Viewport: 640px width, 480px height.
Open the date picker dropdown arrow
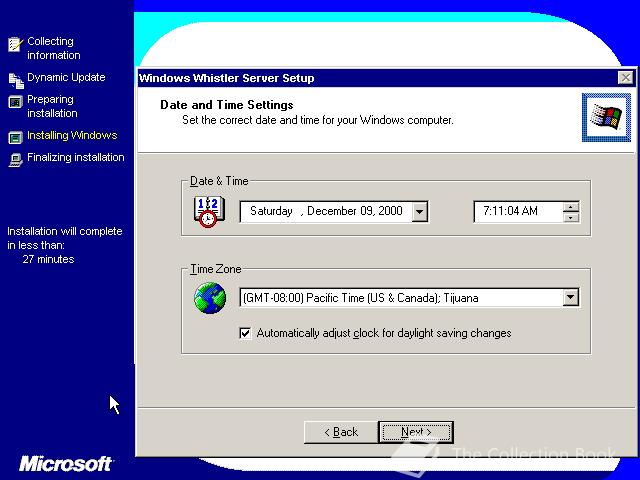coord(419,212)
